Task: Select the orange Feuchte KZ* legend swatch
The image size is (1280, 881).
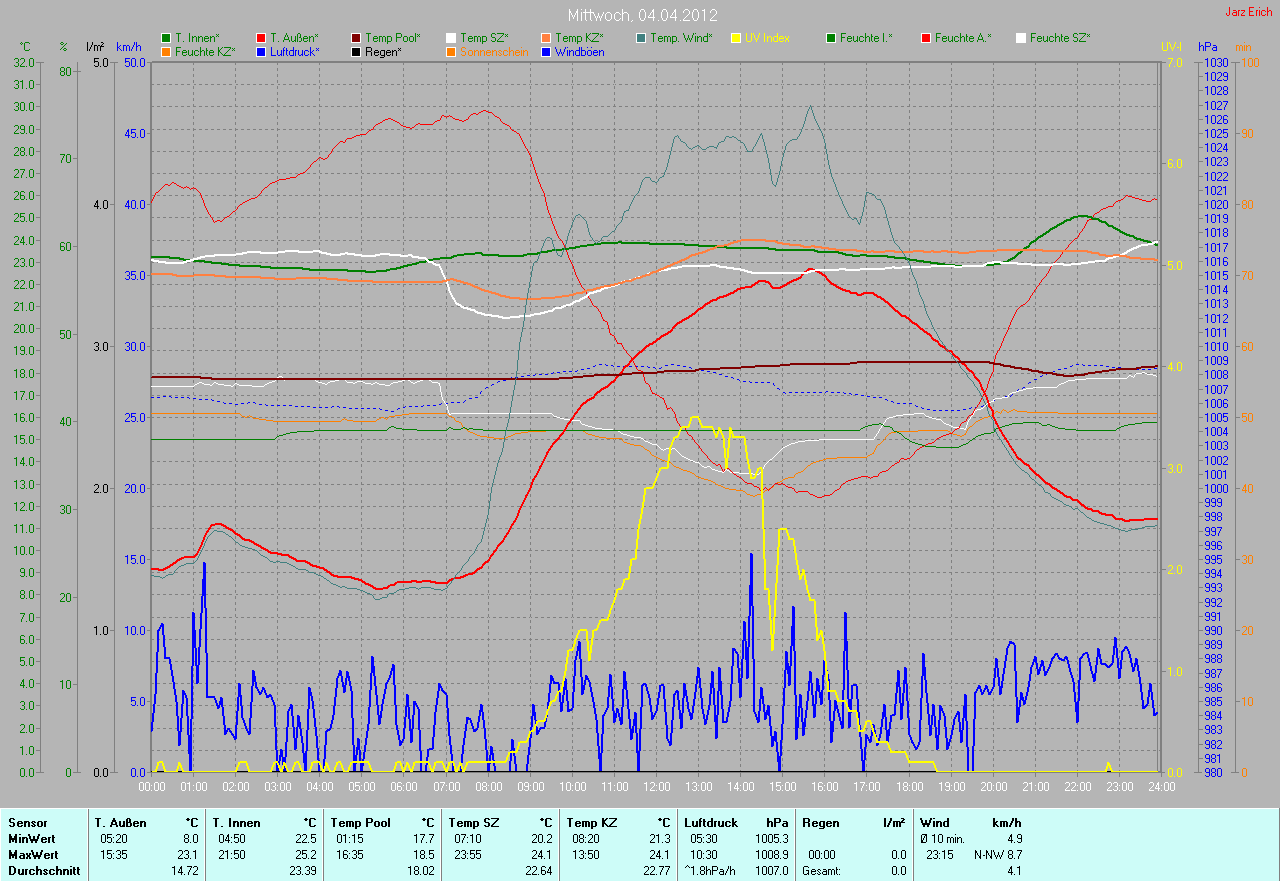Action: pyautogui.click(x=166, y=51)
